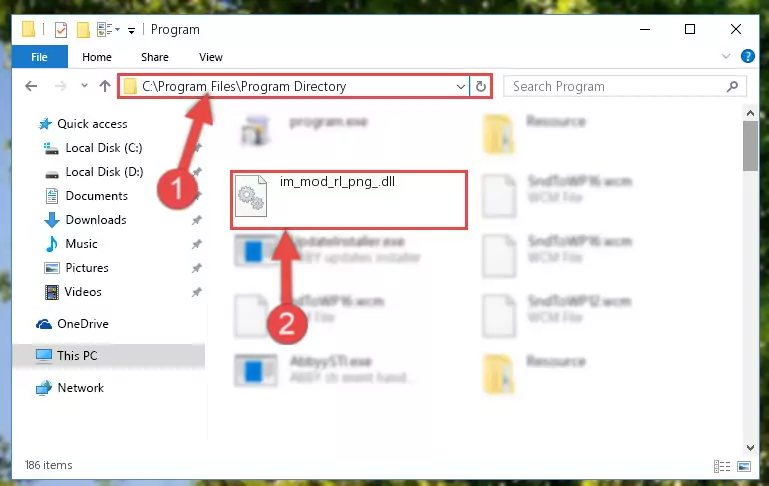Select the im_mod_rl_png_.dll file name
This screenshot has width=769, height=486.
pos(337,181)
